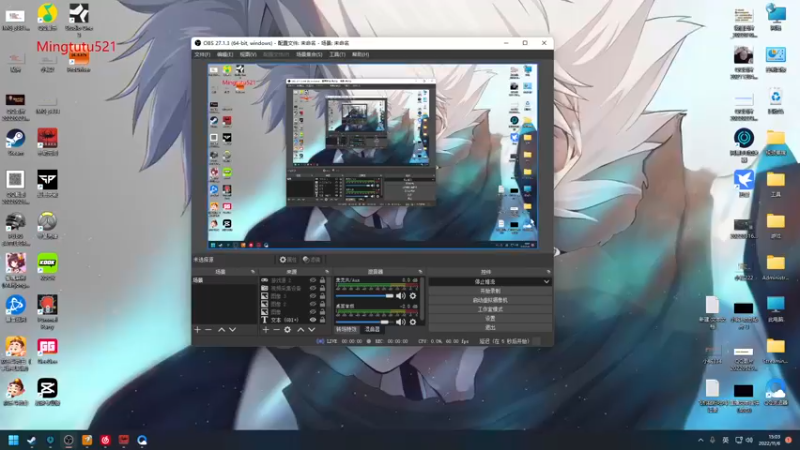Remove the selected scene with the minus icon
The width and height of the screenshot is (800, 450).
(x=208, y=330)
